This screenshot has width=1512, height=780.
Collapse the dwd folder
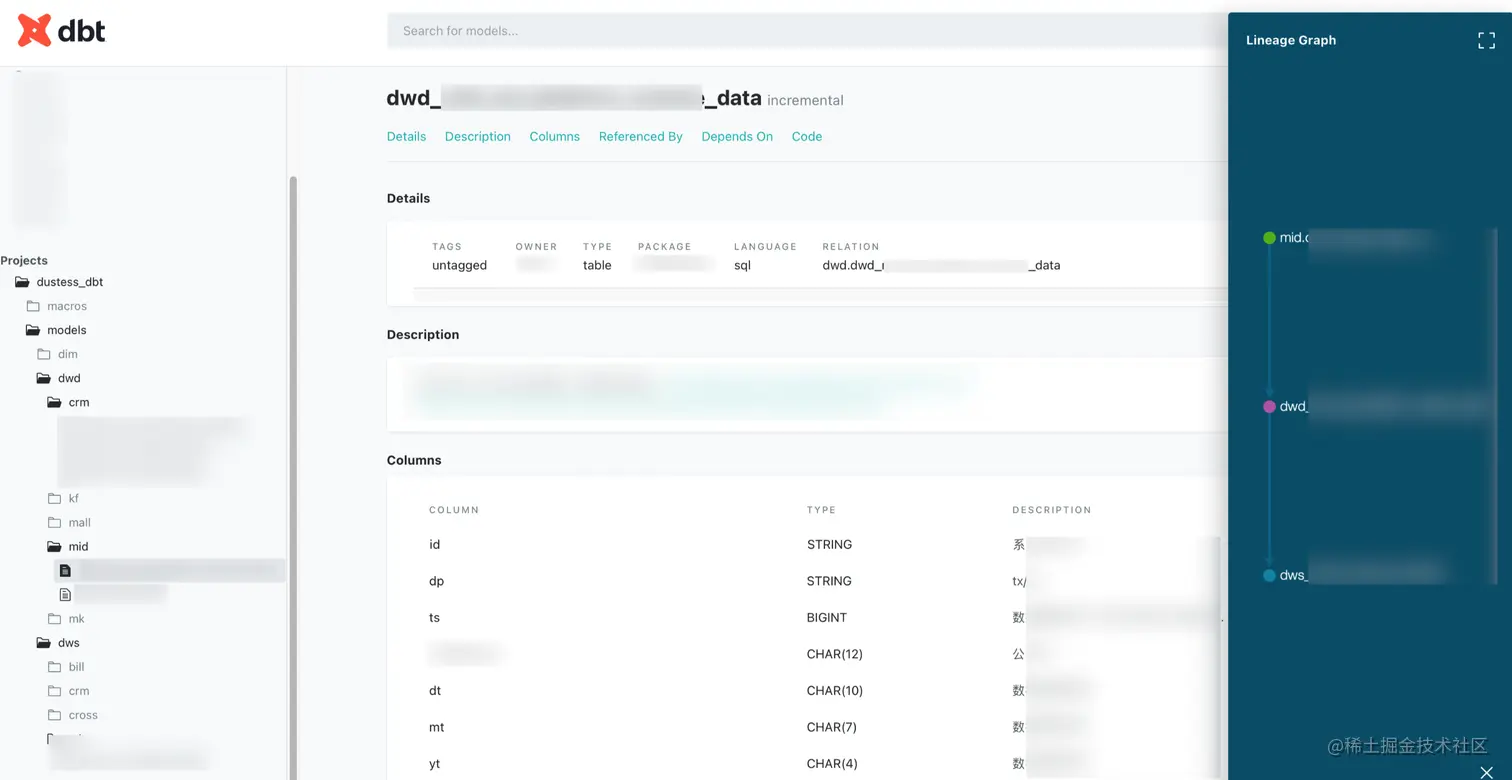click(x=58, y=378)
